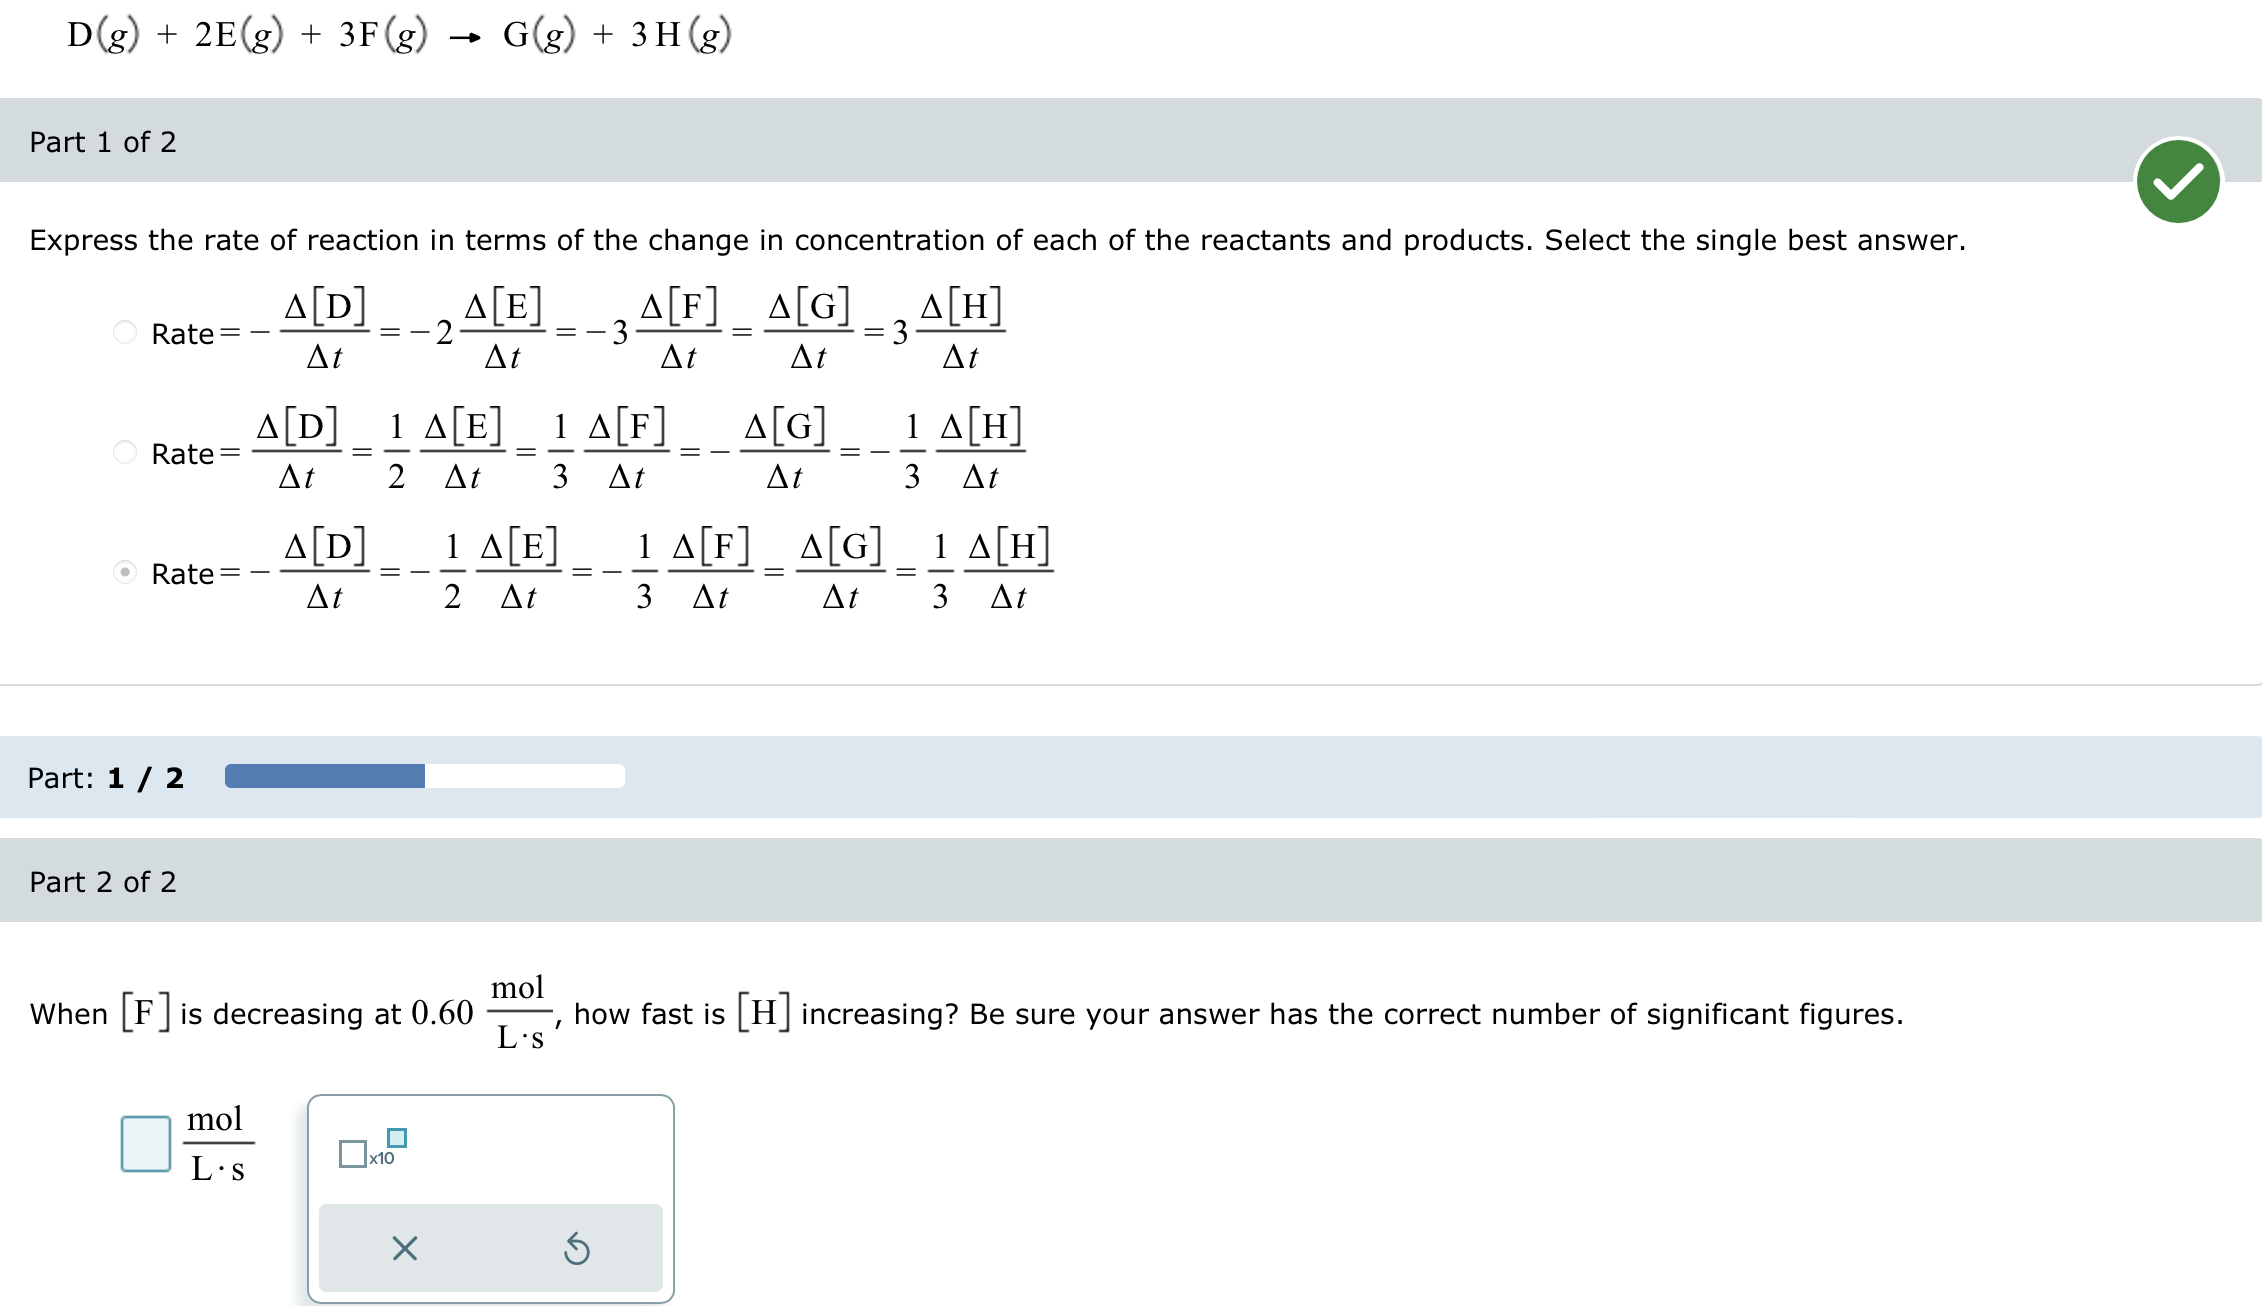Image resolution: width=2262 pixels, height=1306 pixels.
Task: Click the base-number box beside x10
Action: (x=353, y=1155)
